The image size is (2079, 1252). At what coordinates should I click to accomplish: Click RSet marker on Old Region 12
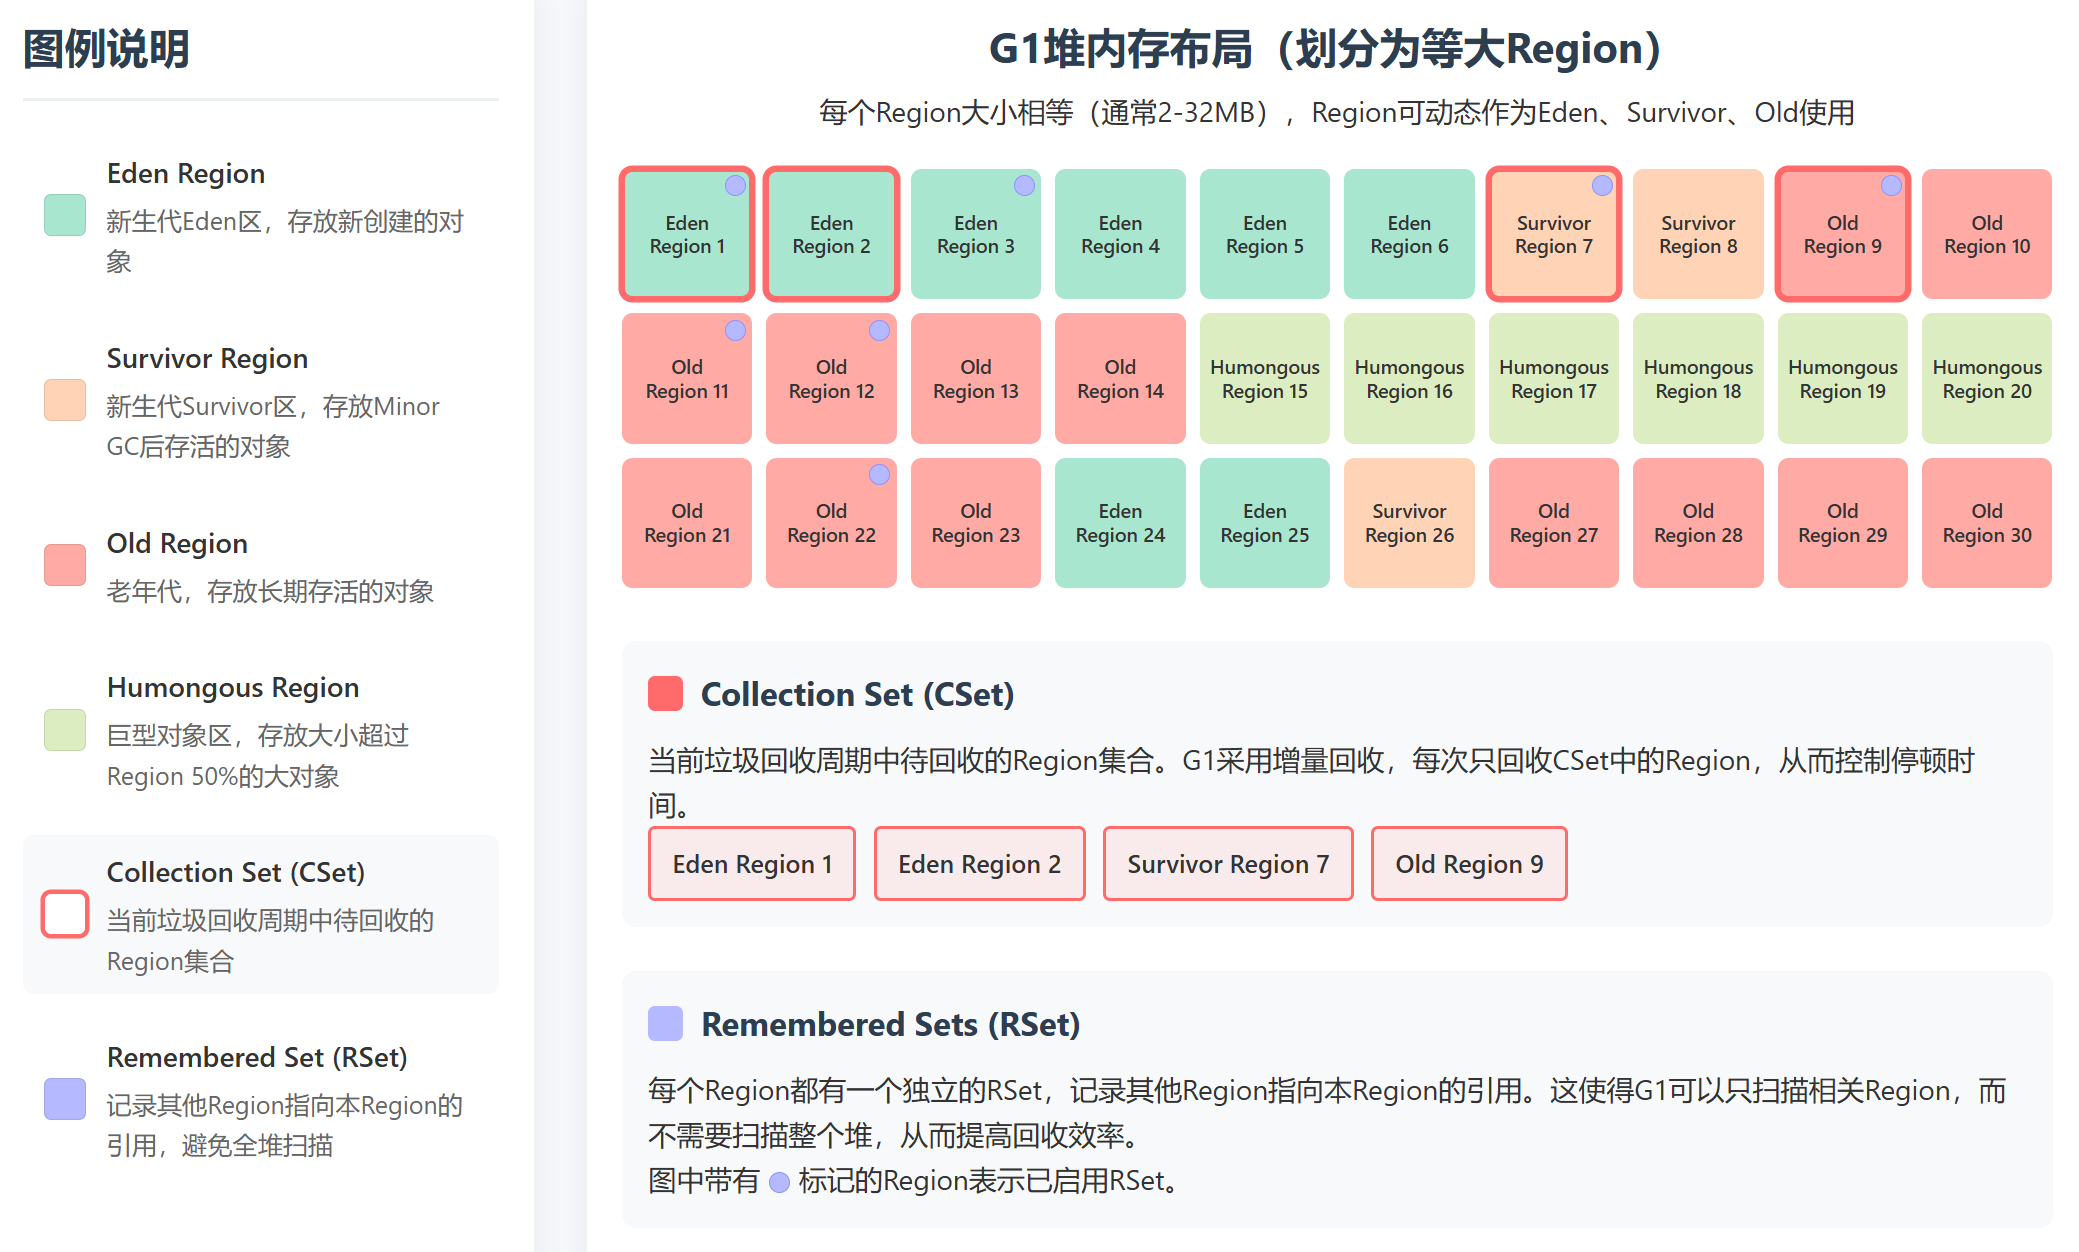879,330
